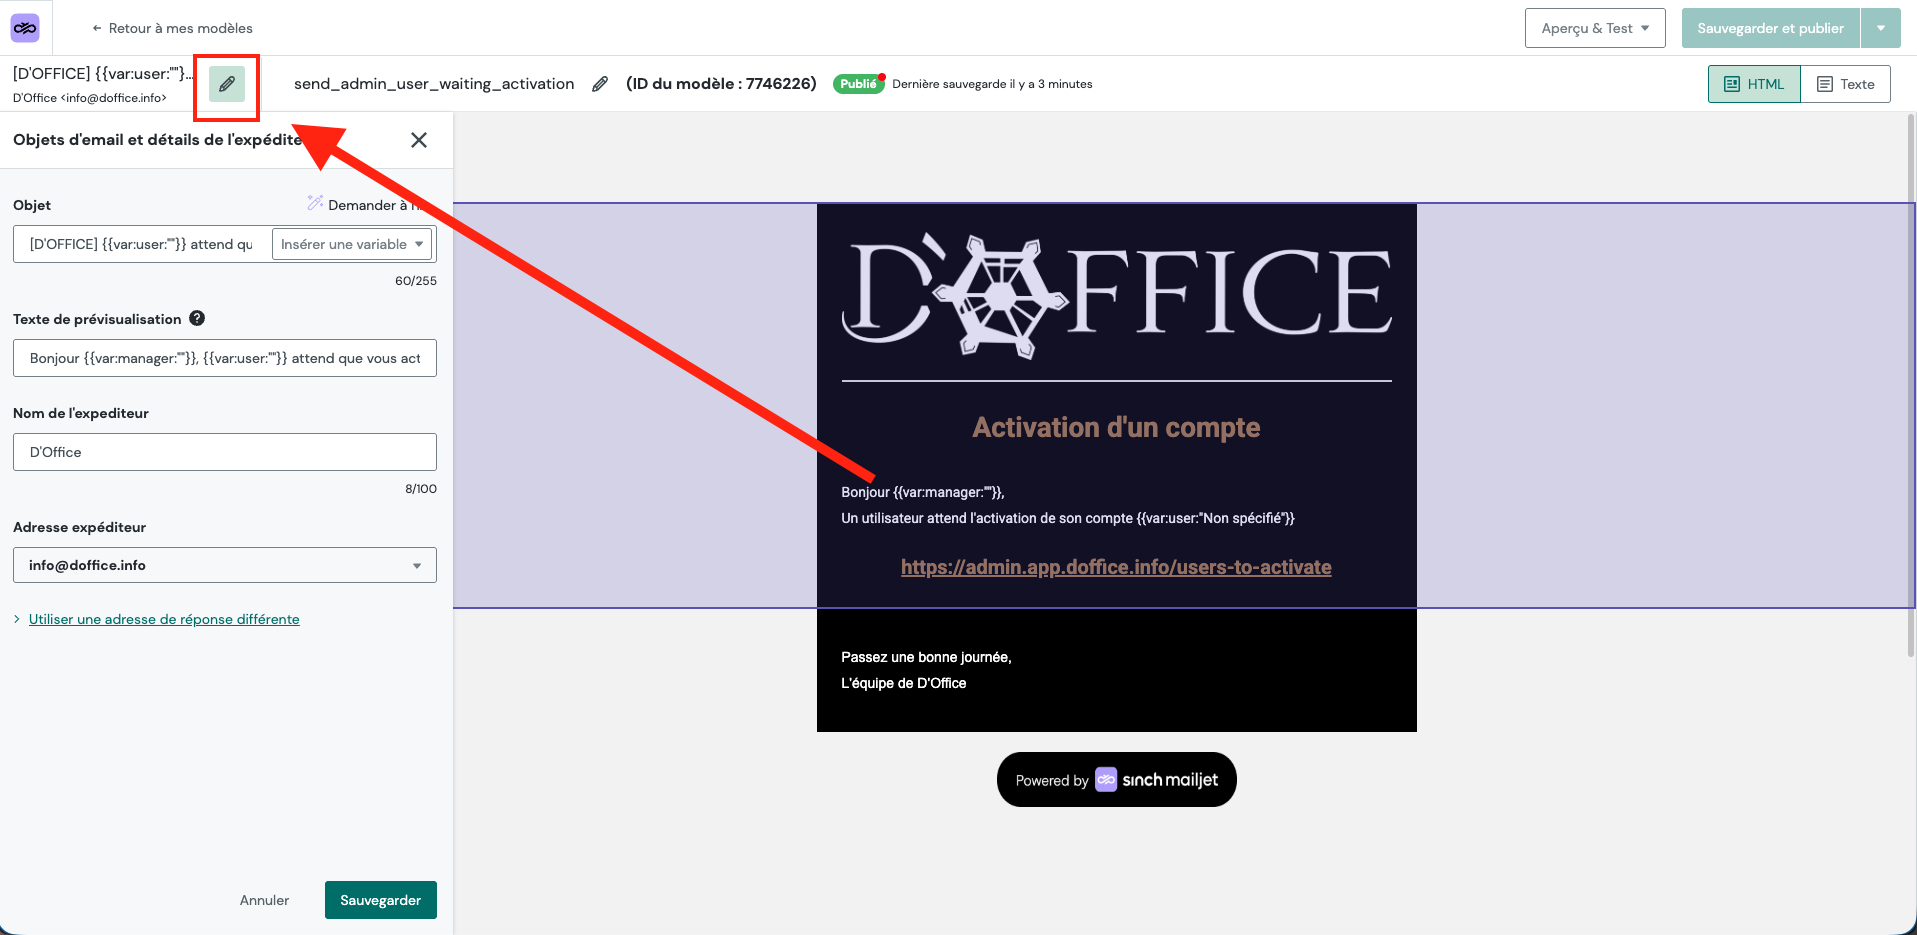Open the Adresse expéditeur dropdown
Image resolution: width=1917 pixels, height=935 pixels.
pyautogui.click(x=224, y=565)
